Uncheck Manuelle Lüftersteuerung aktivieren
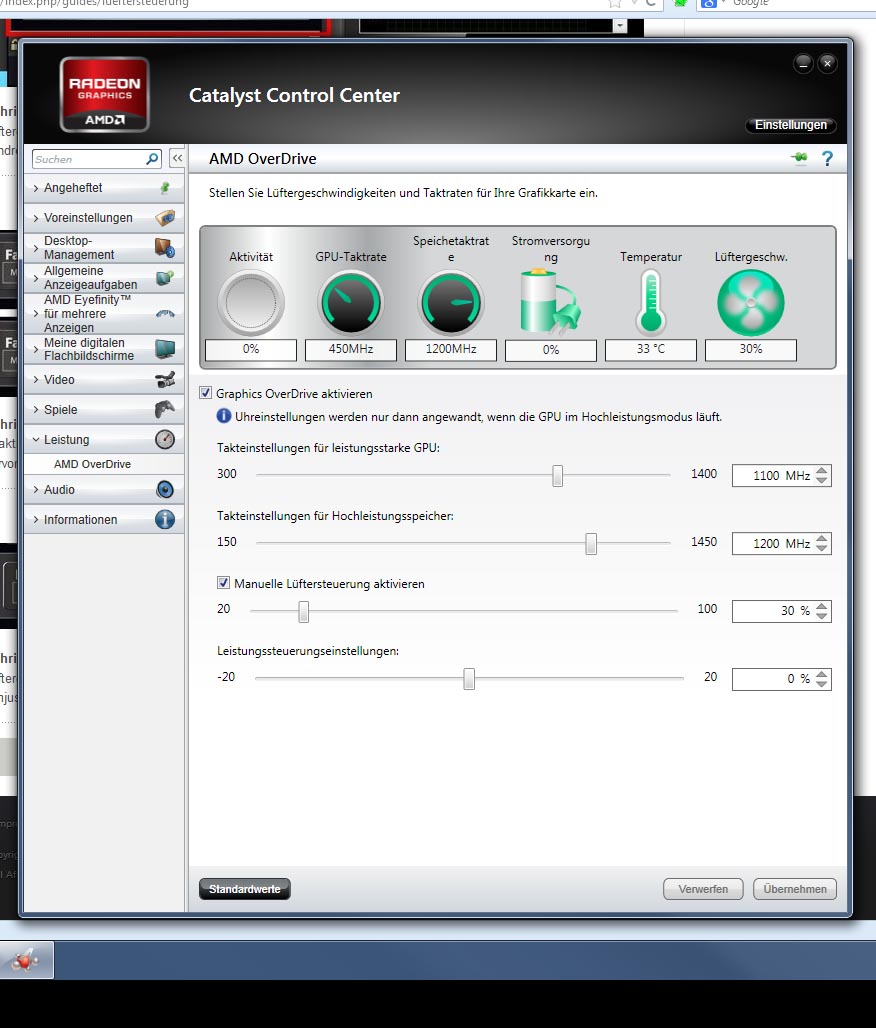 [x=224, y=583]
